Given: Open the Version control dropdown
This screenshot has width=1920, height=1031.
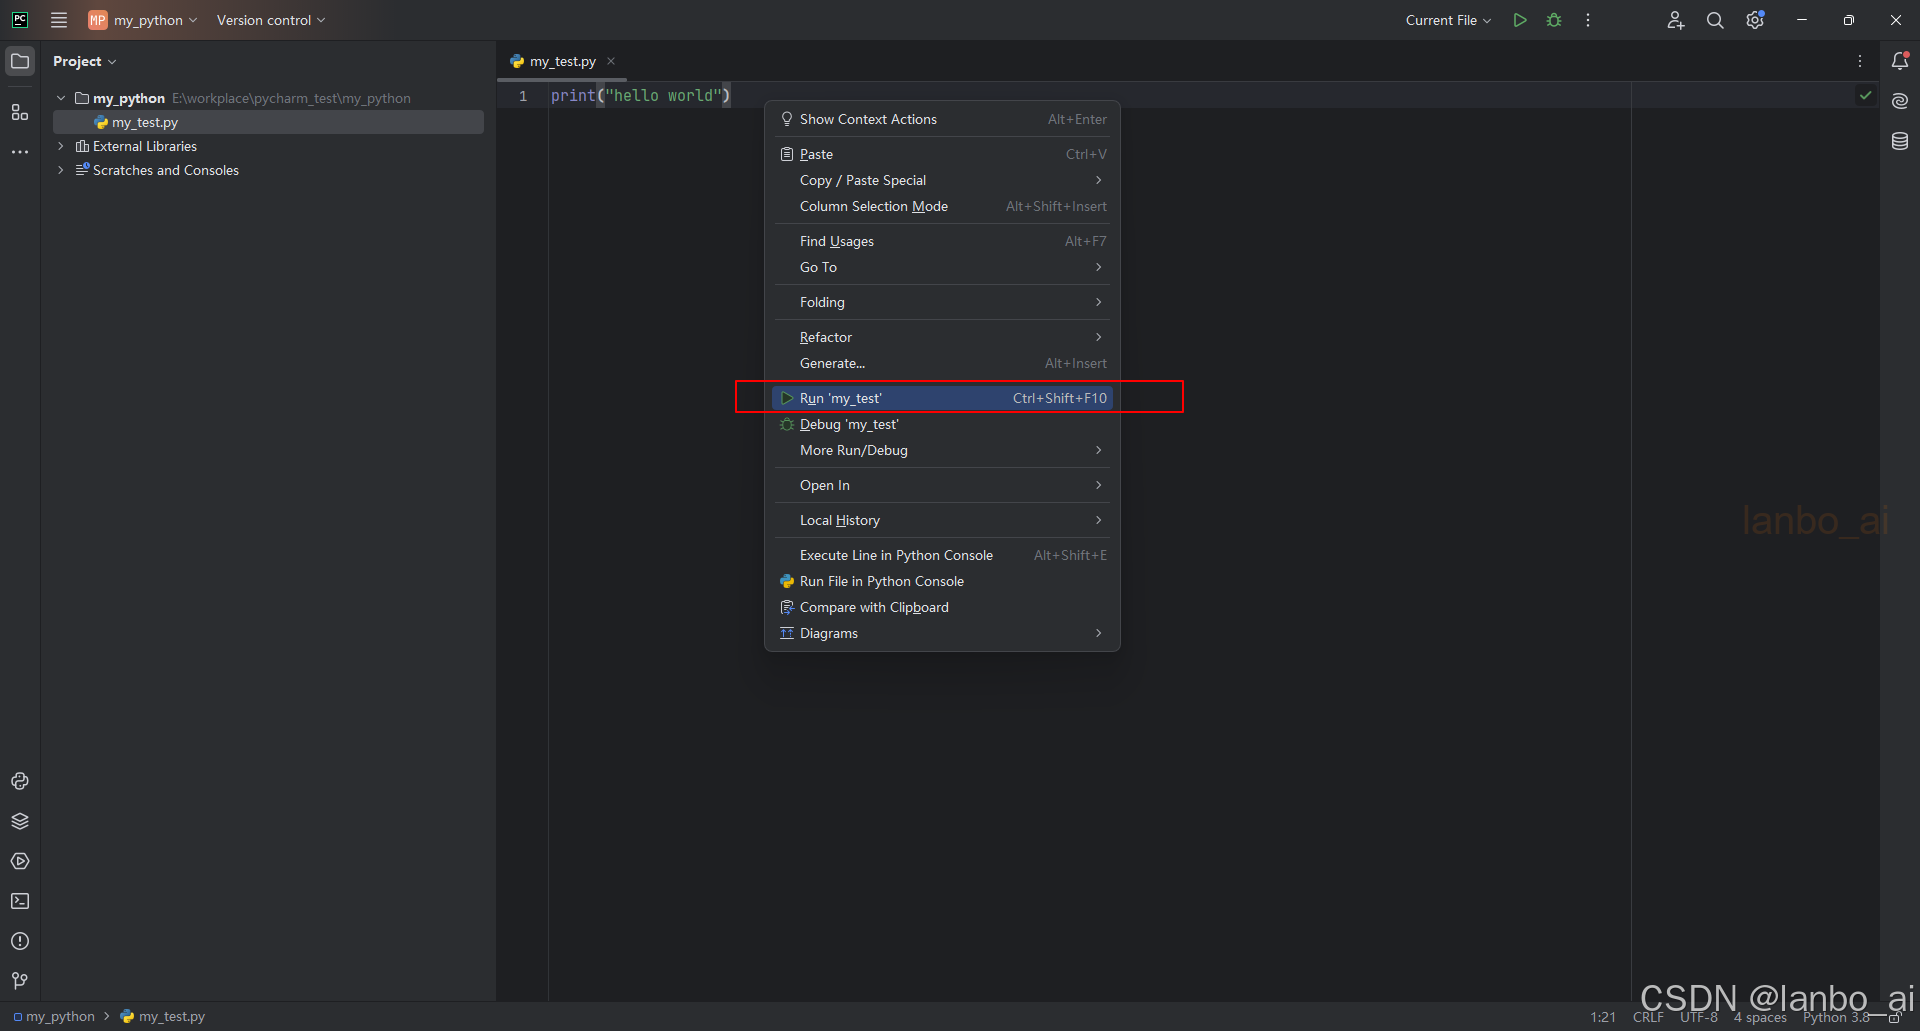Looking at the screenshot, I should tap(268, 19).
